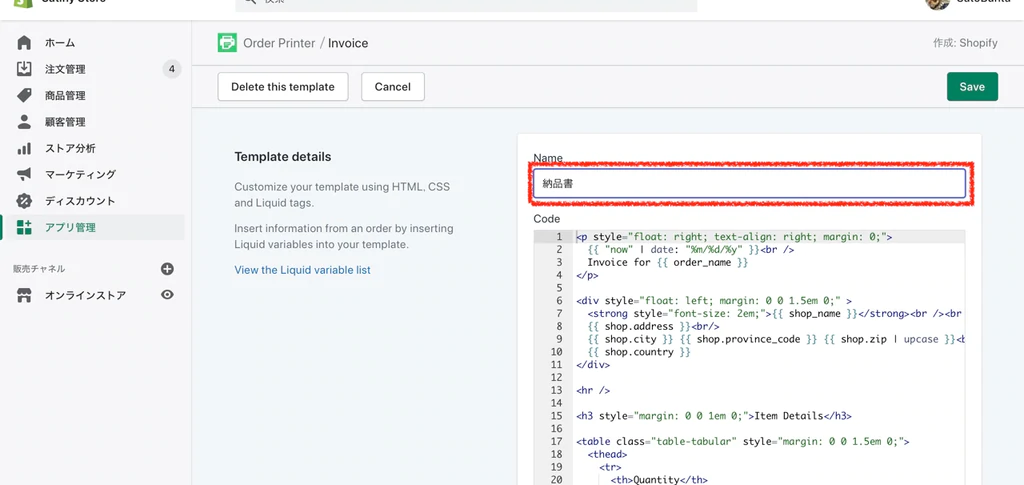This screenshot has height=485, width=1024.
Task: Click the products tag icon
Action: click(25, 96)
